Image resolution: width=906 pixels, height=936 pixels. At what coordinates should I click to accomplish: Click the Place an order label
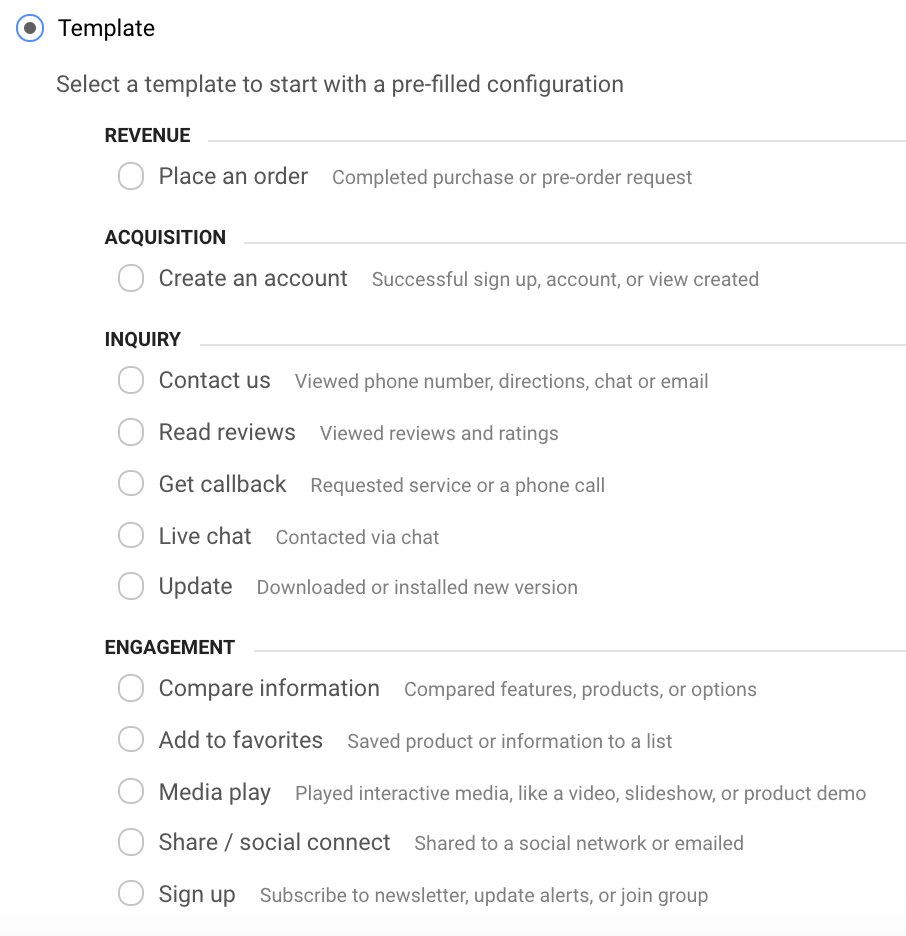click(233, 177)
